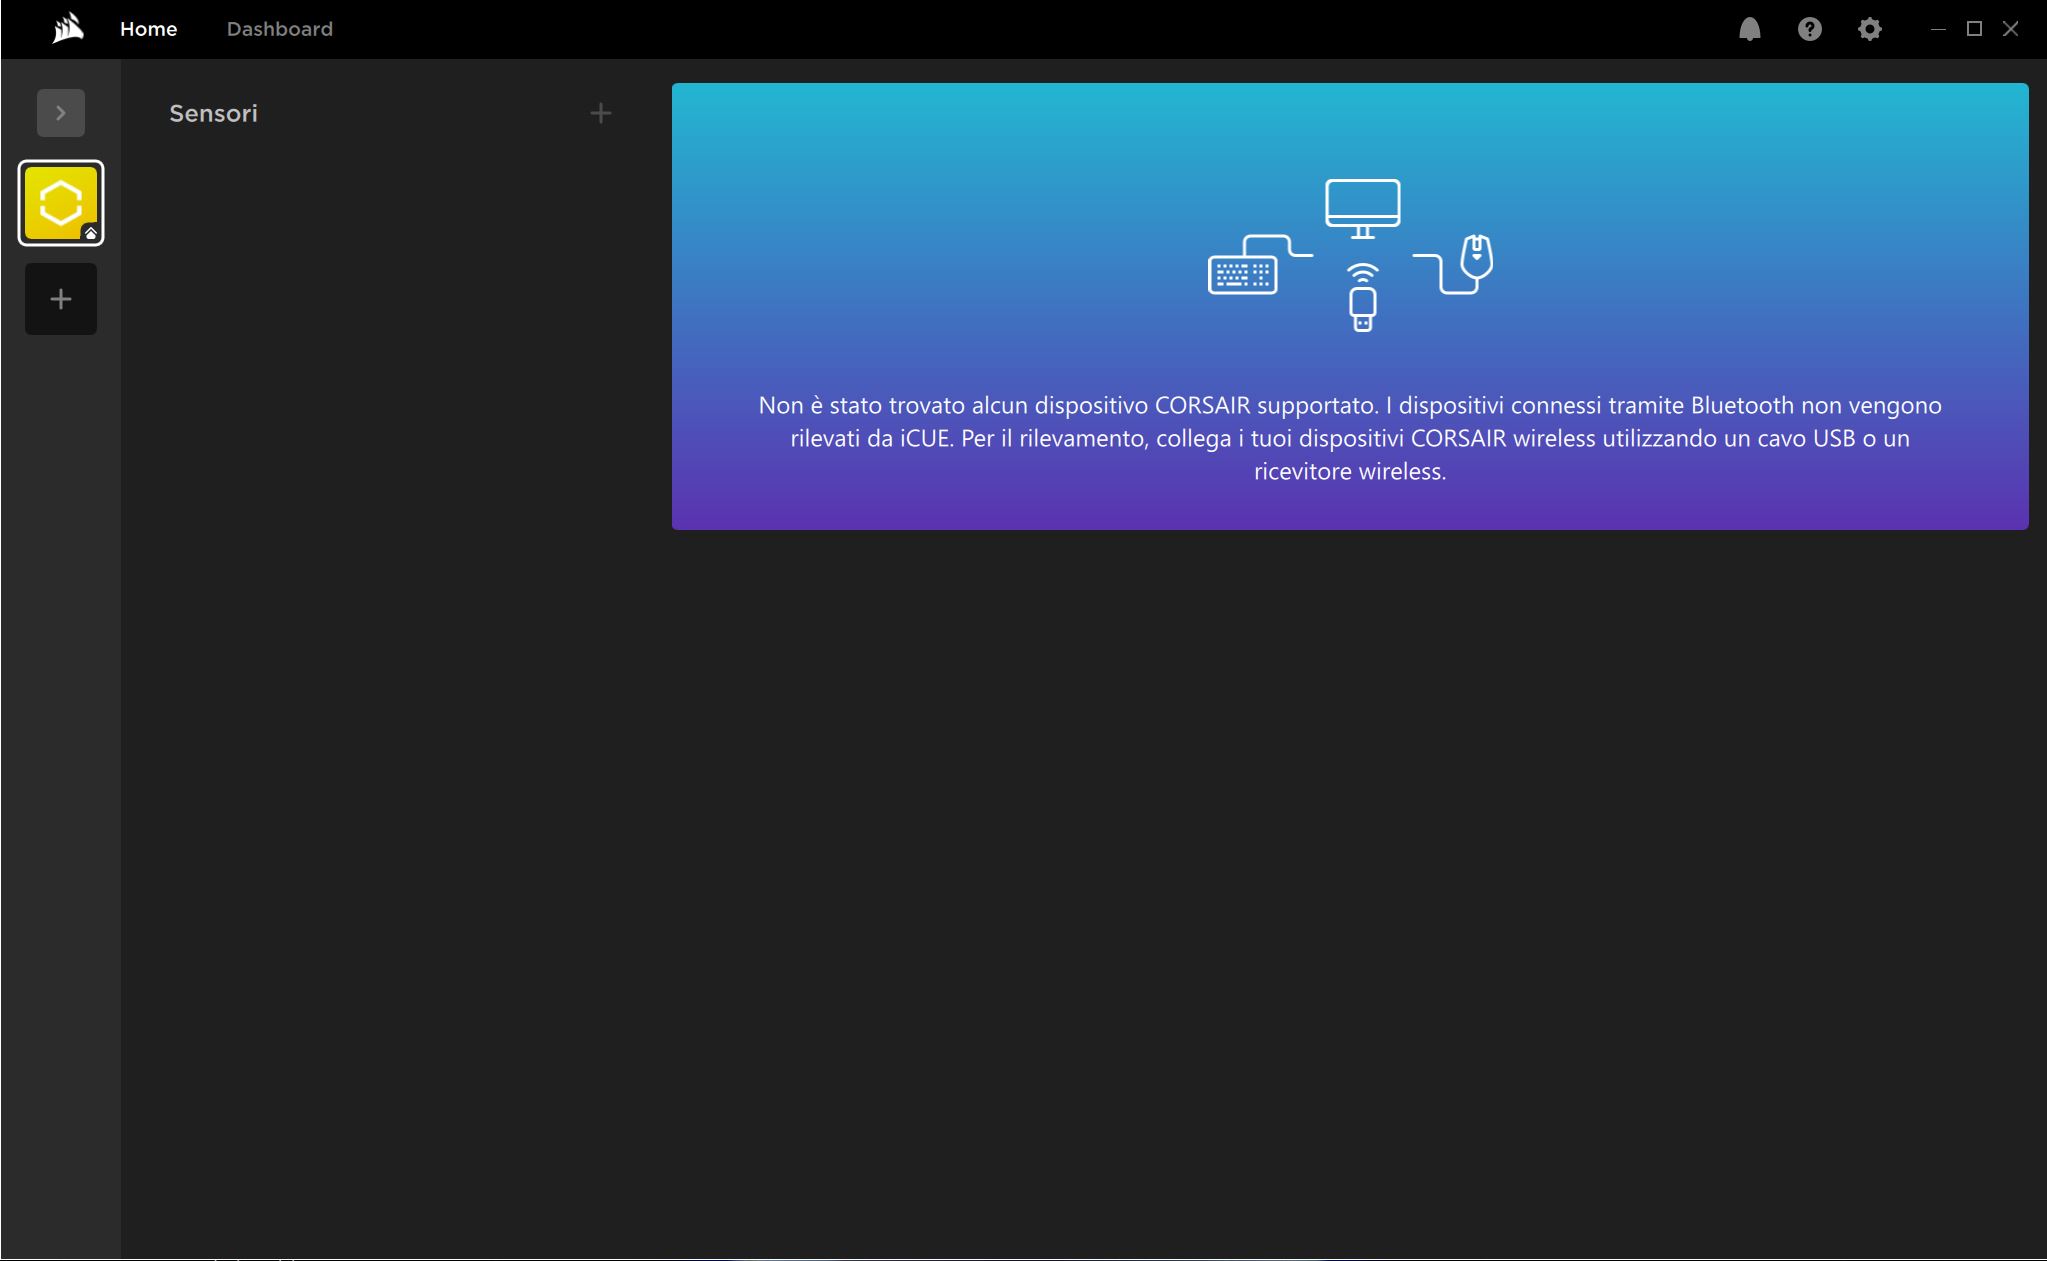
Task: Click the home badge on the yellow profile
Action: click(90, 233)
